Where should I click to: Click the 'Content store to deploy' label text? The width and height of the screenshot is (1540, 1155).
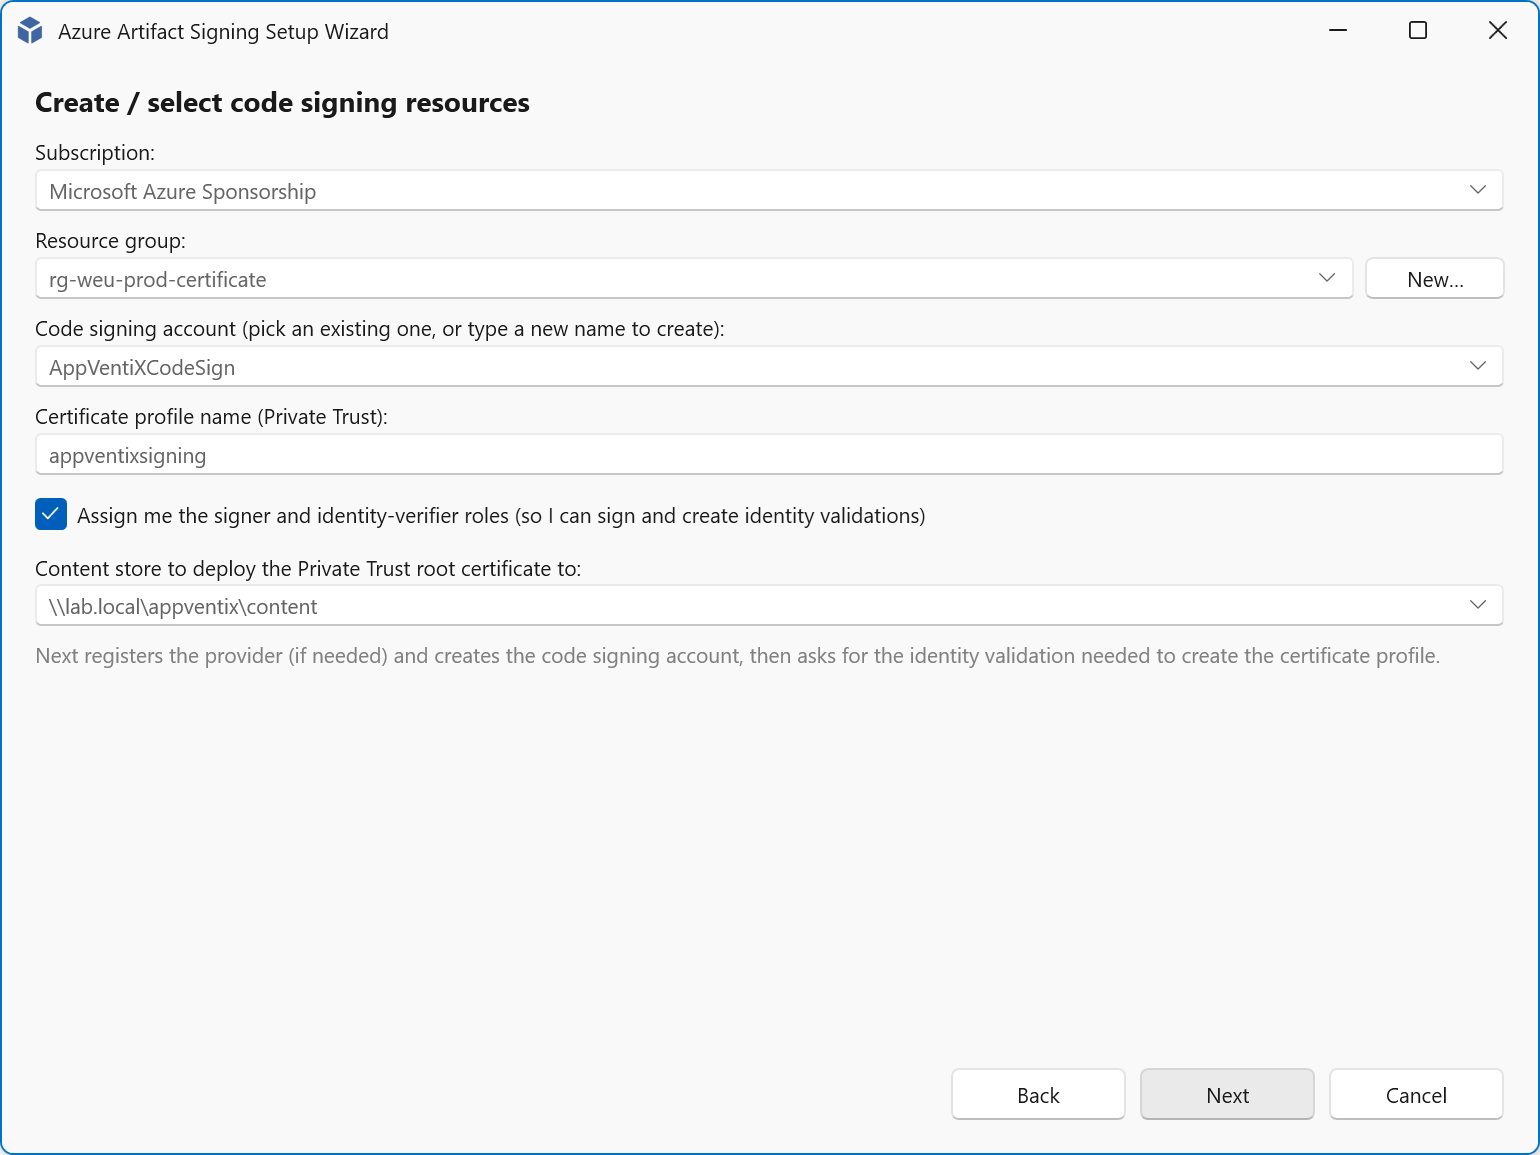pos(308,569)
